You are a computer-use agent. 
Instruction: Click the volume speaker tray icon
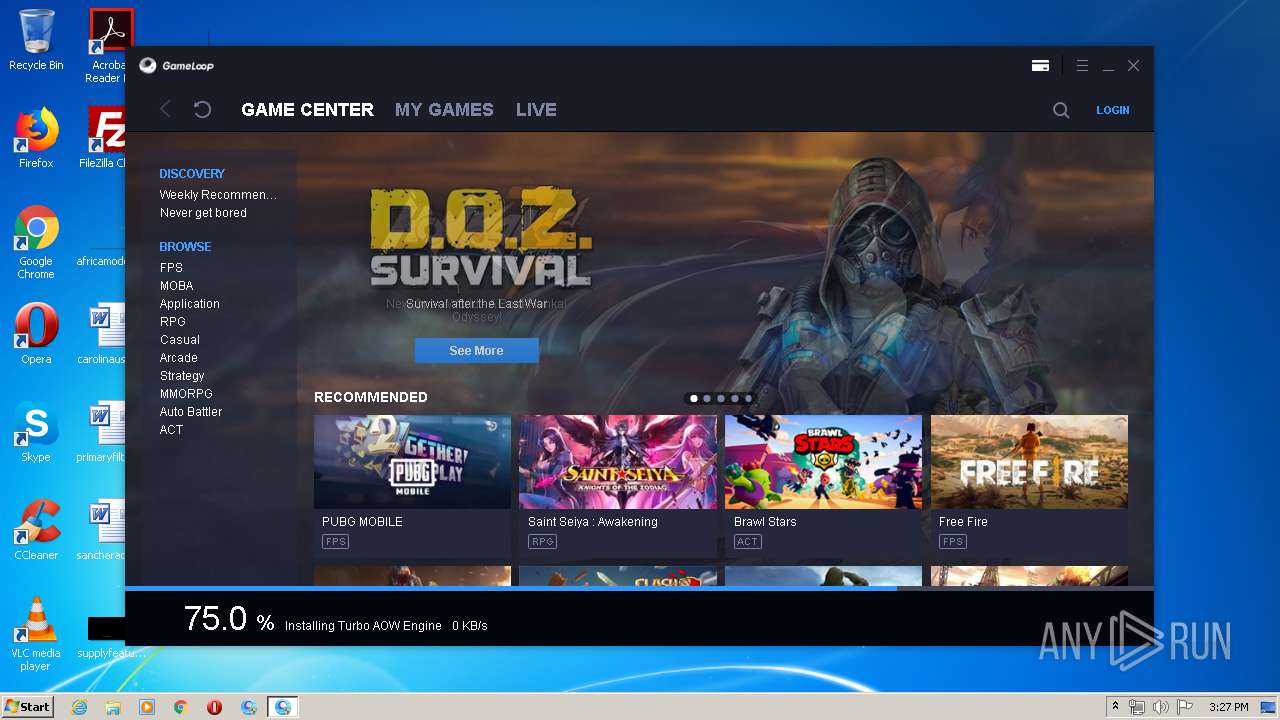point(1160,707)
